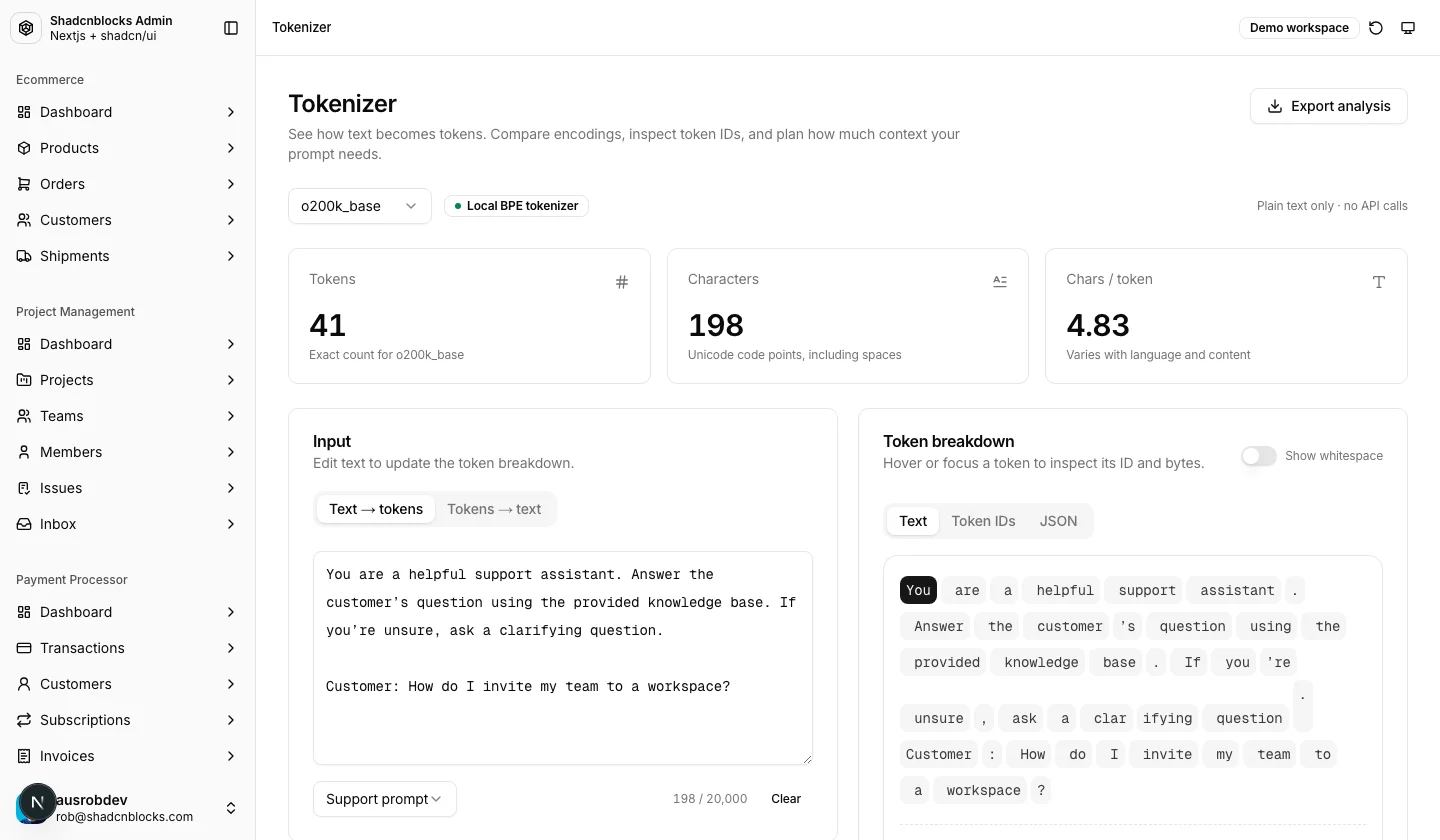Click the Shadcnblocks Admin logo icon

(x=26, y=28)
